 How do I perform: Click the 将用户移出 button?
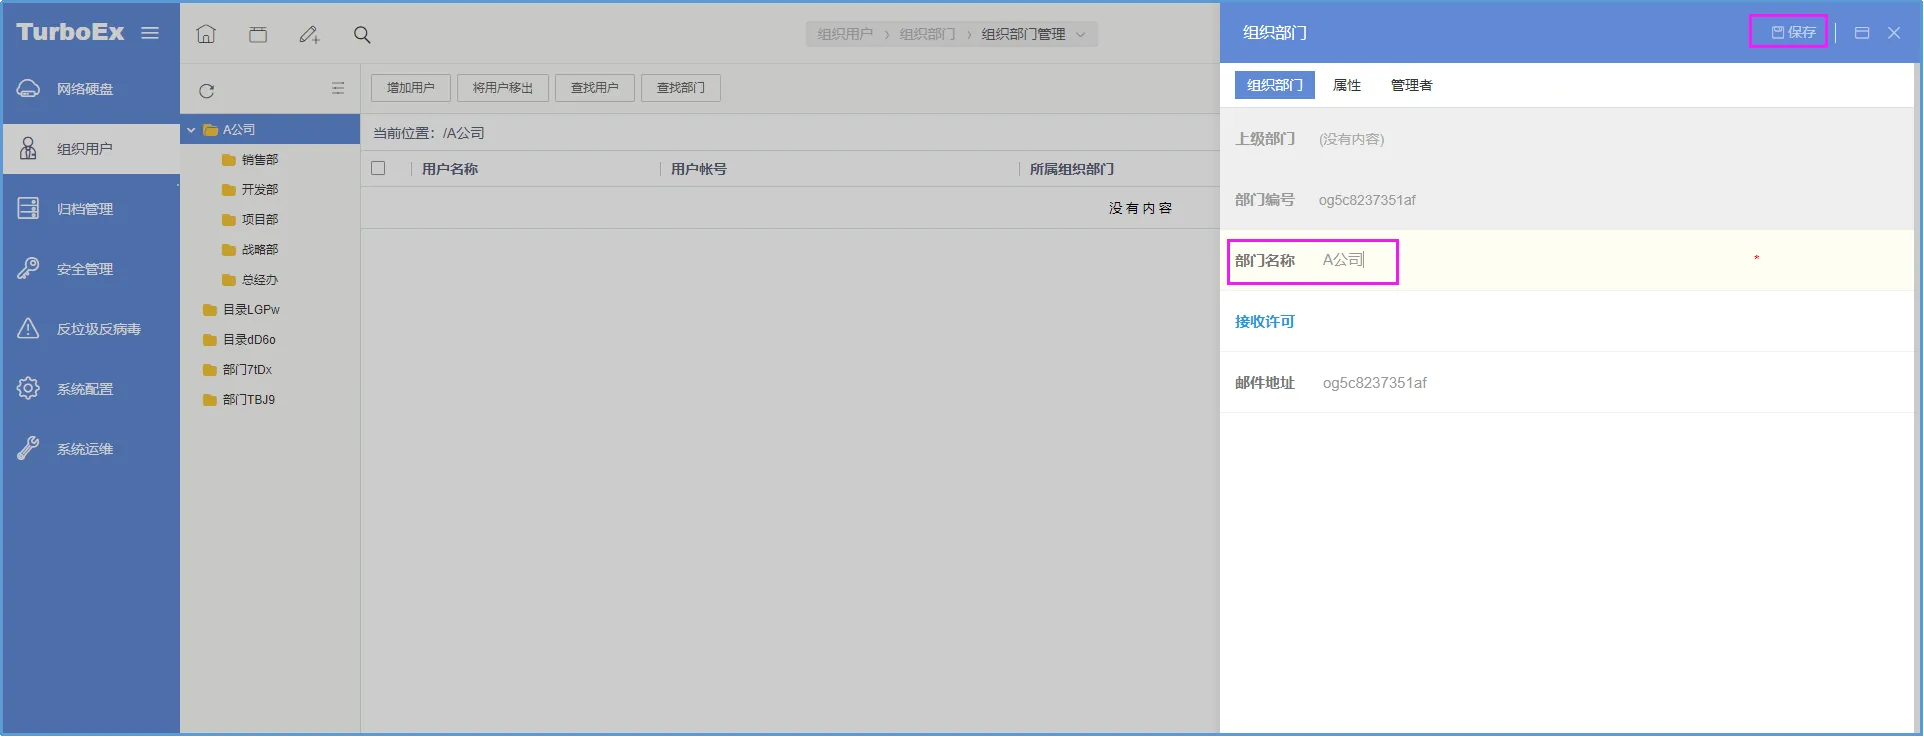pyautogui.click(x=503, y=88)
